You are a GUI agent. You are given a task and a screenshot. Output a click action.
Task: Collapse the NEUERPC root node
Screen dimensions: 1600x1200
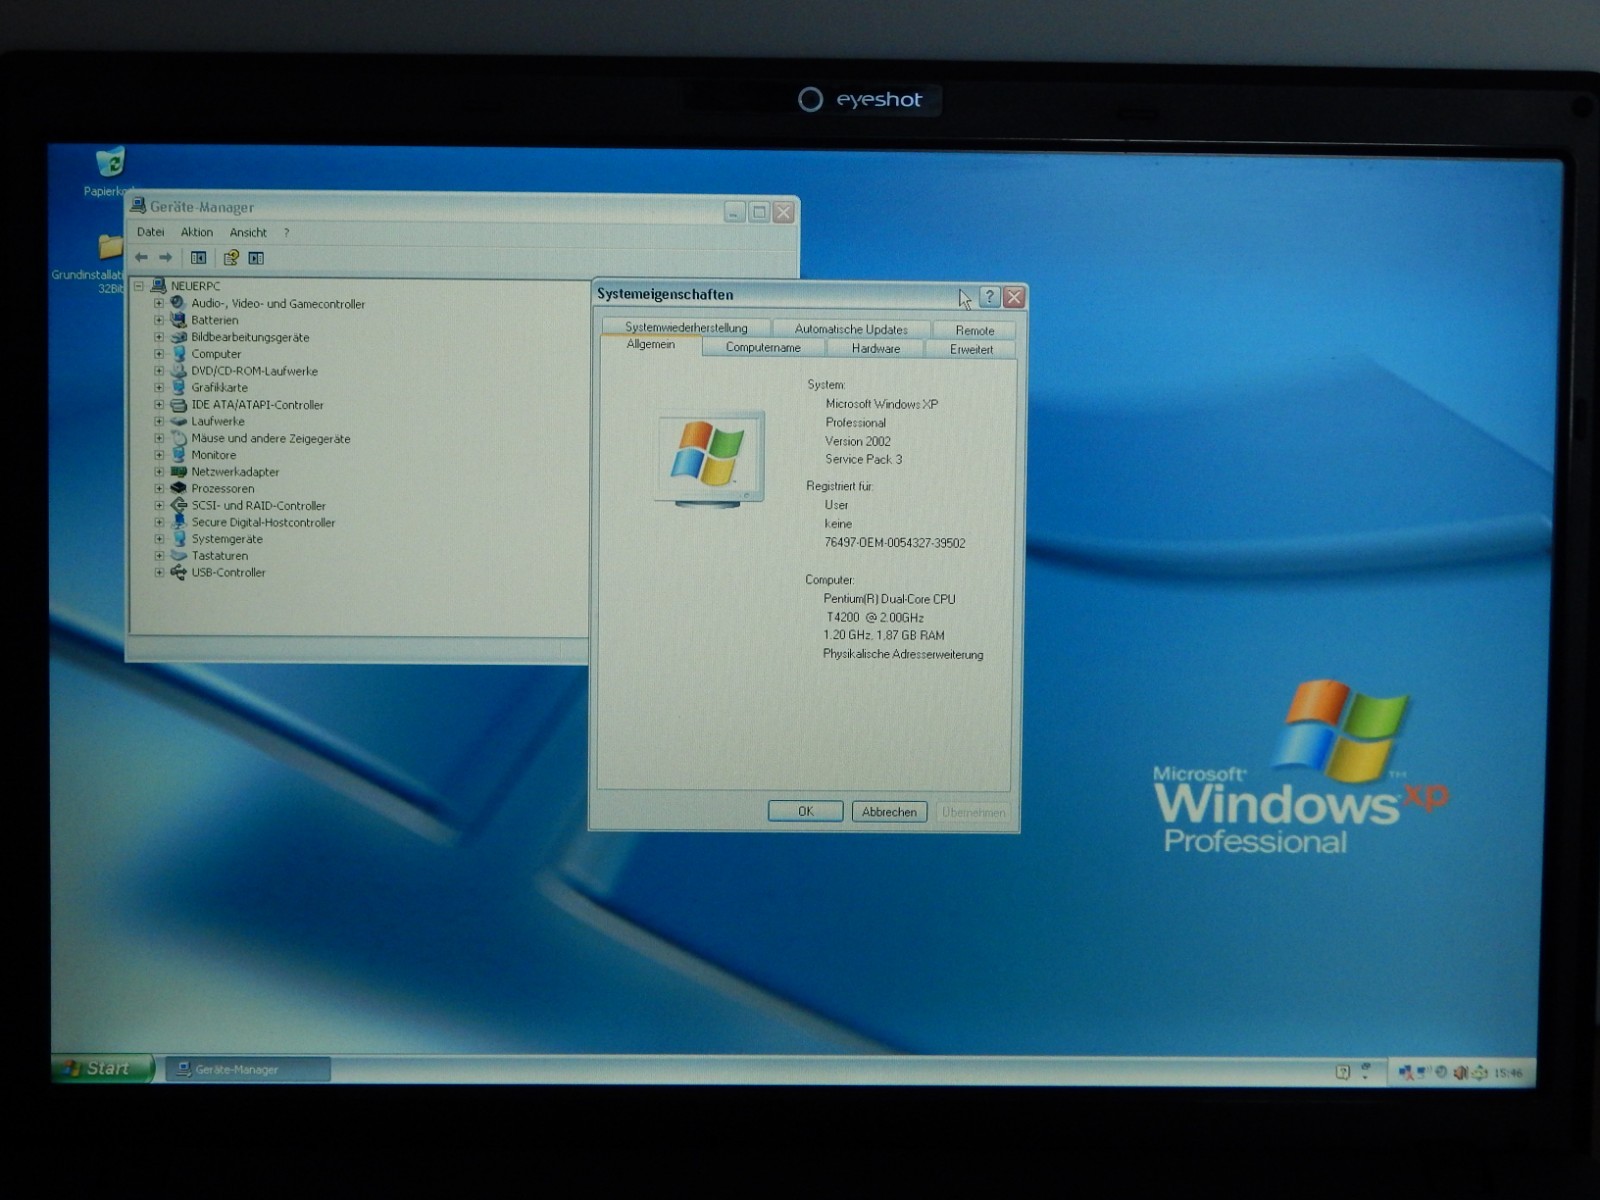click(139, 286)
